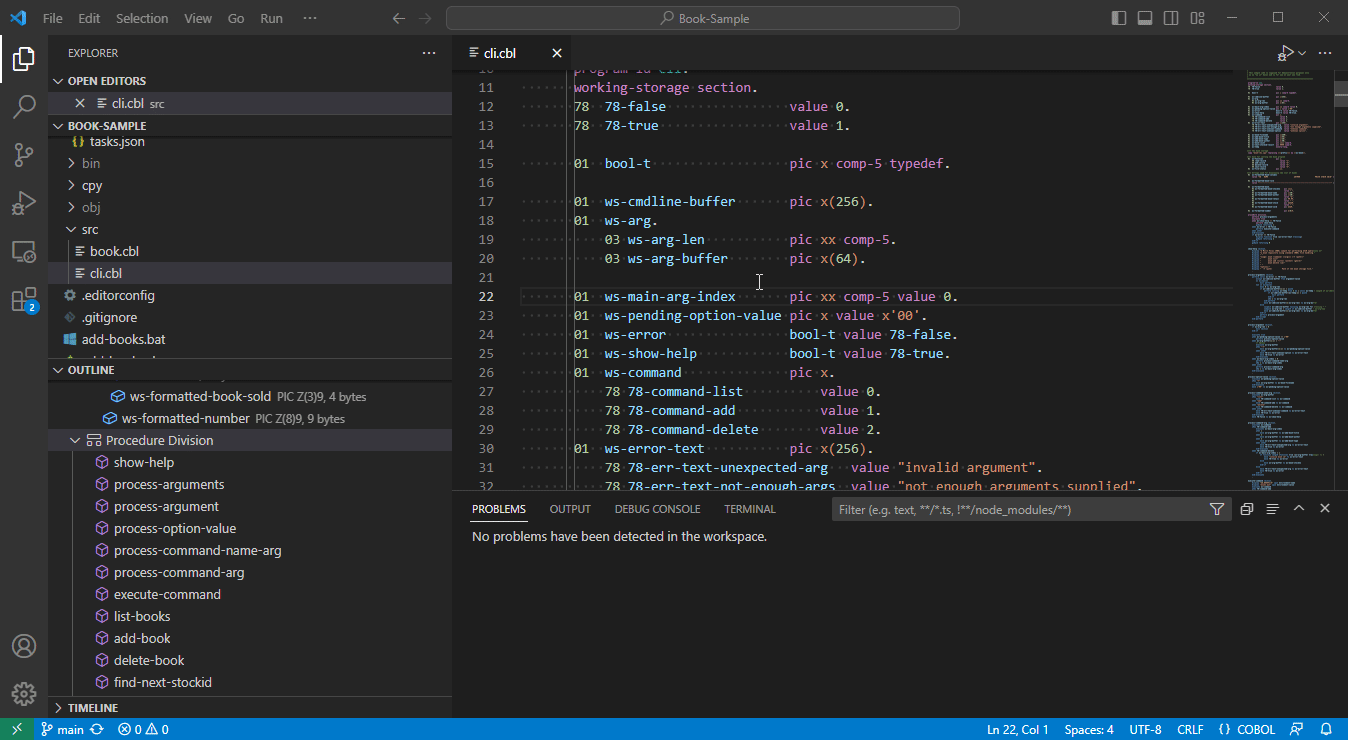Open the View menu
The width and height of the screenshot is (1348, 740).
pyautogui.click(x=198, y=18)
